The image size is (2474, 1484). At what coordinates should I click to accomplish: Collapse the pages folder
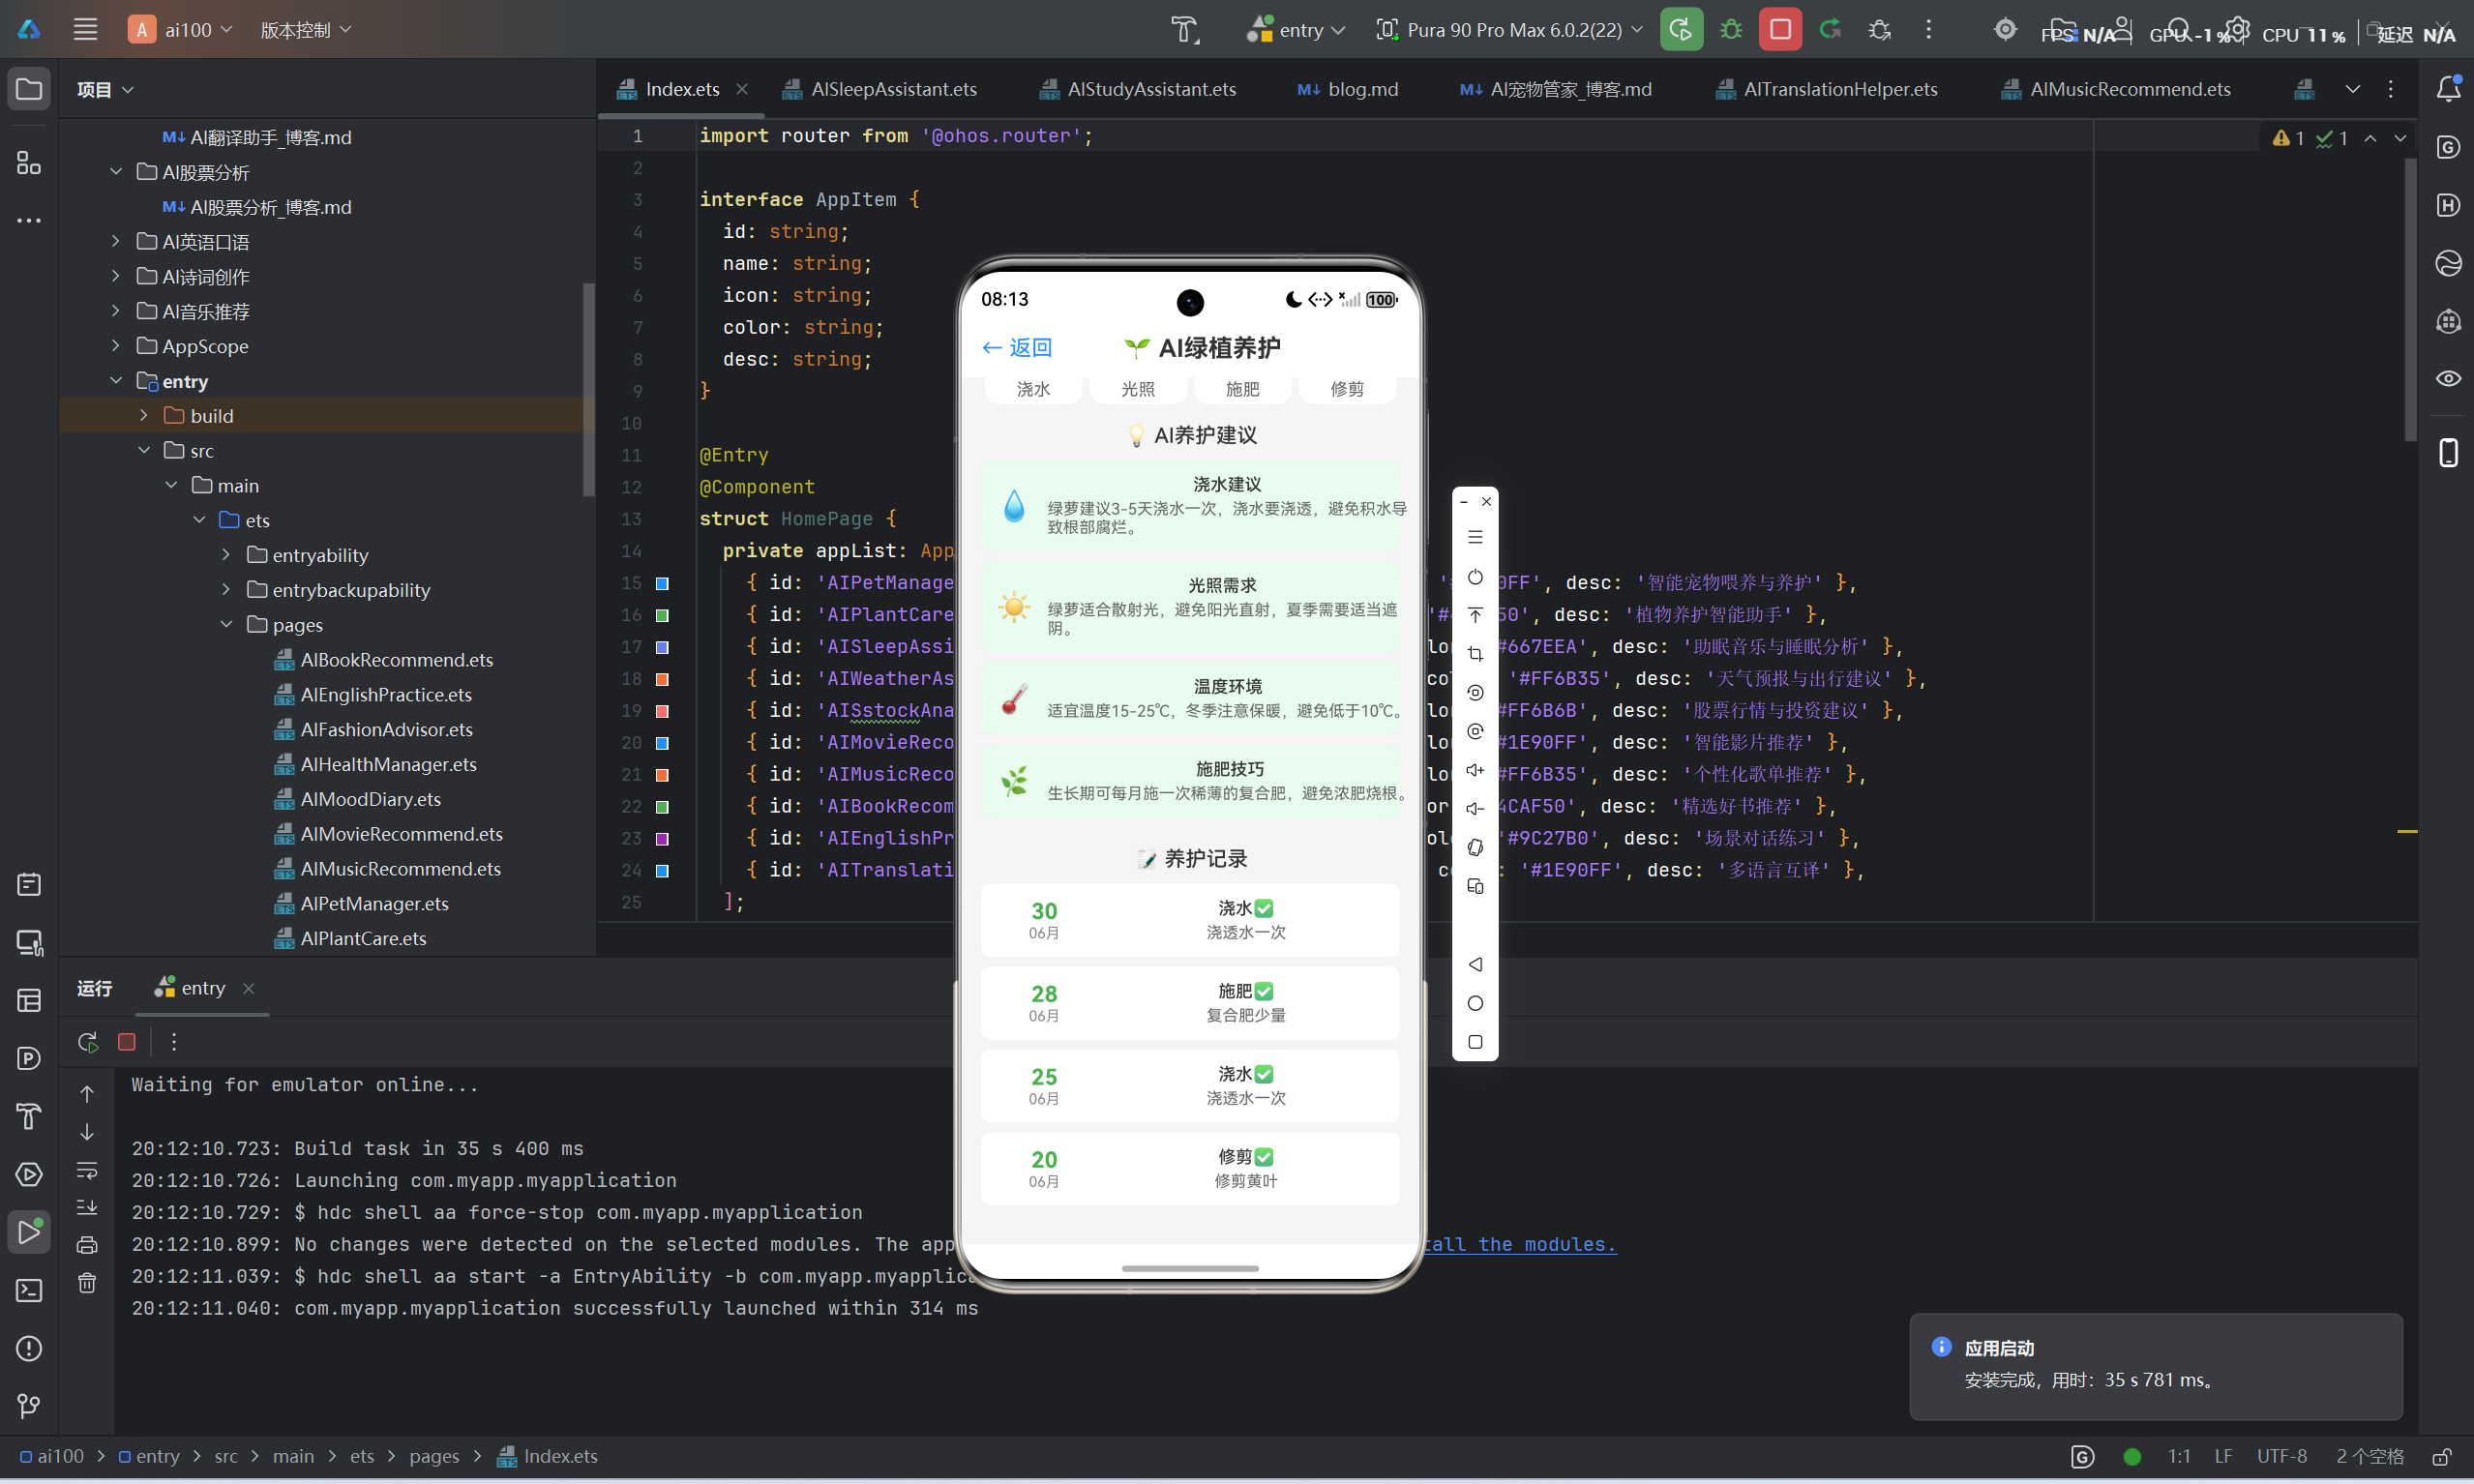(227, 624)
